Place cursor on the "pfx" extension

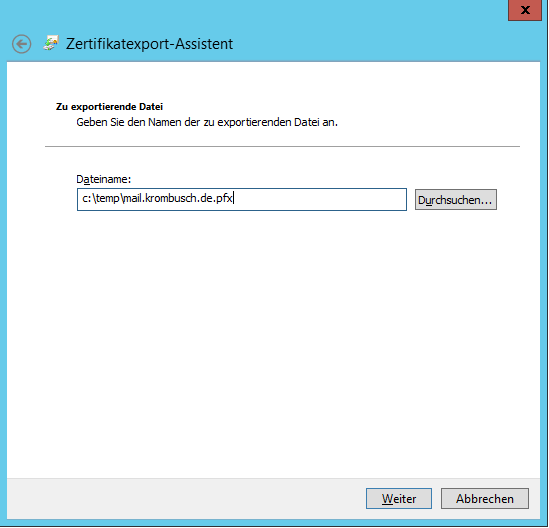[x=224, y=199]
